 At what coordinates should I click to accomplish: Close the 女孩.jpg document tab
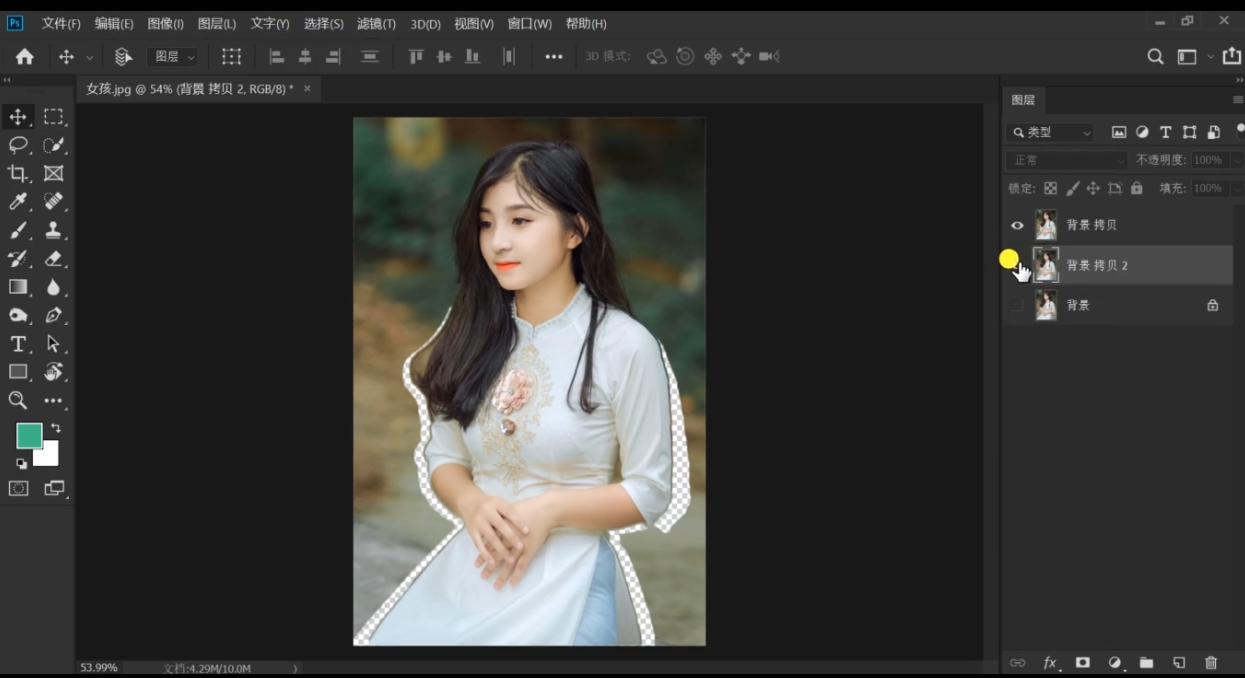pos(307,89)
